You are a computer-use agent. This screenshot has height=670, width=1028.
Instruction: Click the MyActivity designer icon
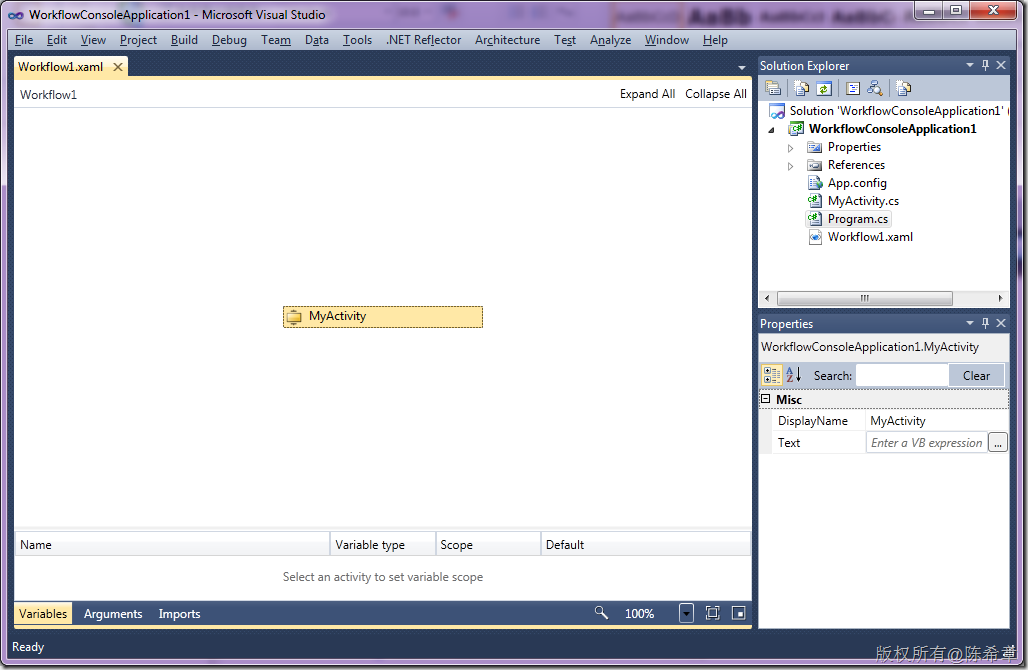(x=294, y=317)
